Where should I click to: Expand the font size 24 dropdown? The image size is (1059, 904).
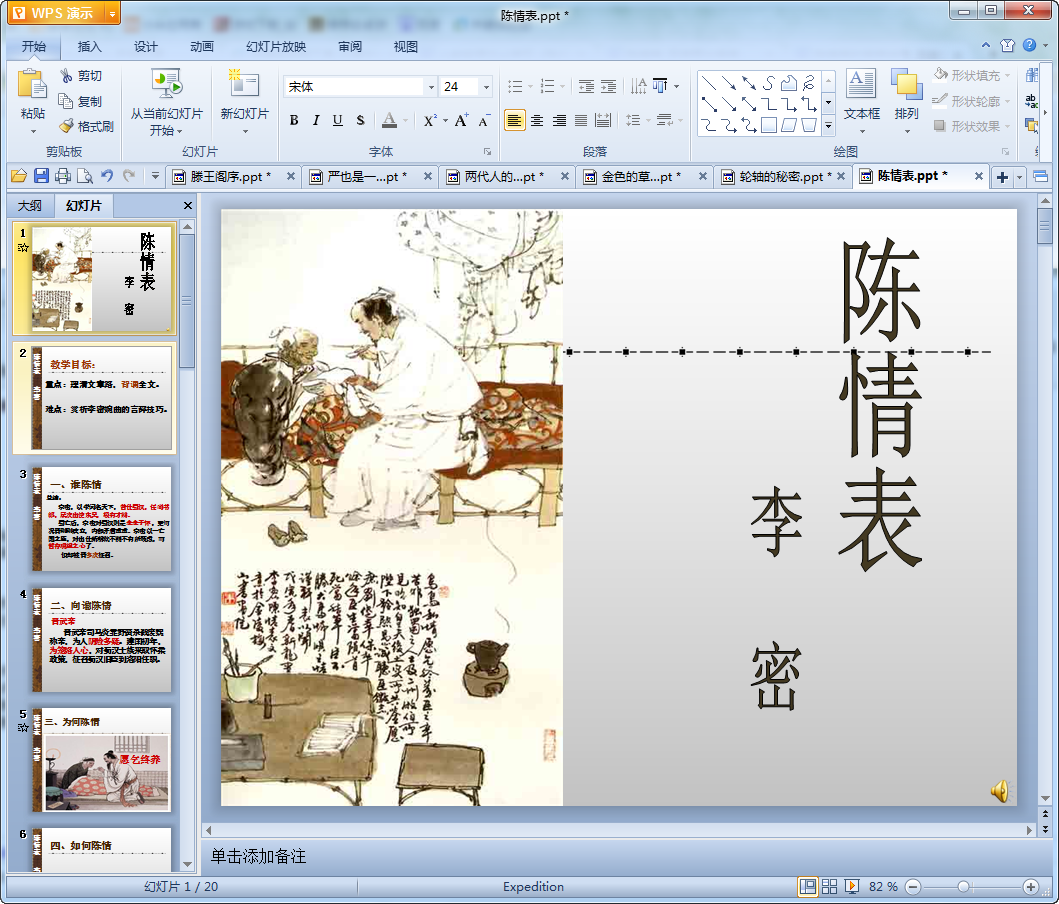click(x=486, y=87)
